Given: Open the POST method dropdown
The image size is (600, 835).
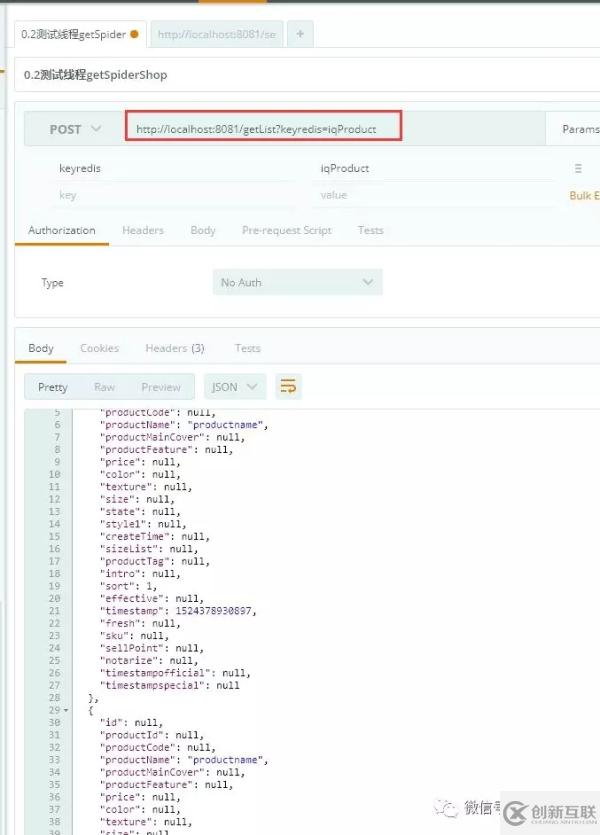Looking at the screenshot, I should coord(75,129).
